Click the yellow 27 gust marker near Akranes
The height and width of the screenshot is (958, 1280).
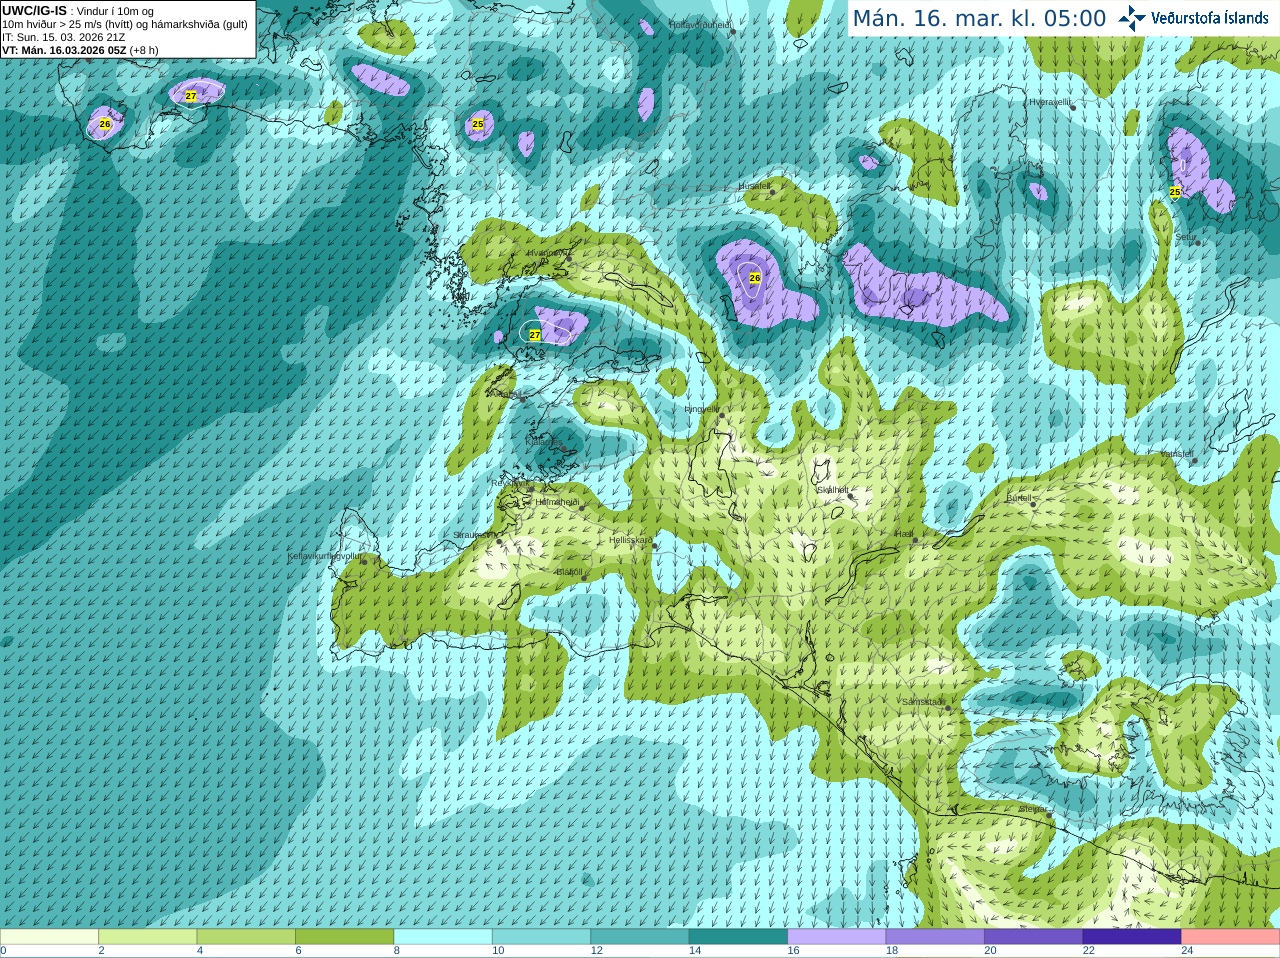[x=535, y=335]
